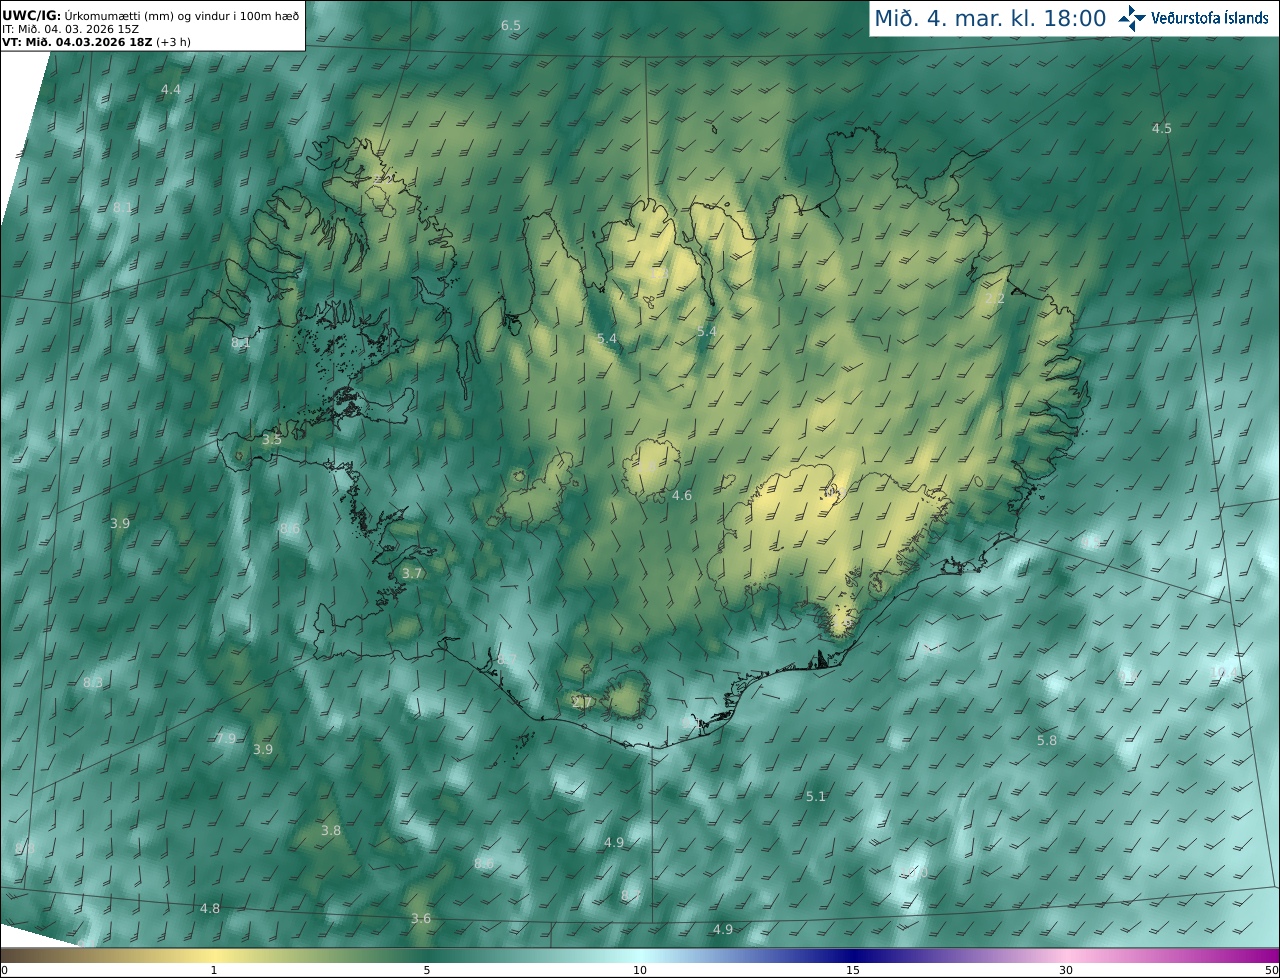Click the colorbar tick label 15
The image size is (1280, 978).
click(853, 970)
